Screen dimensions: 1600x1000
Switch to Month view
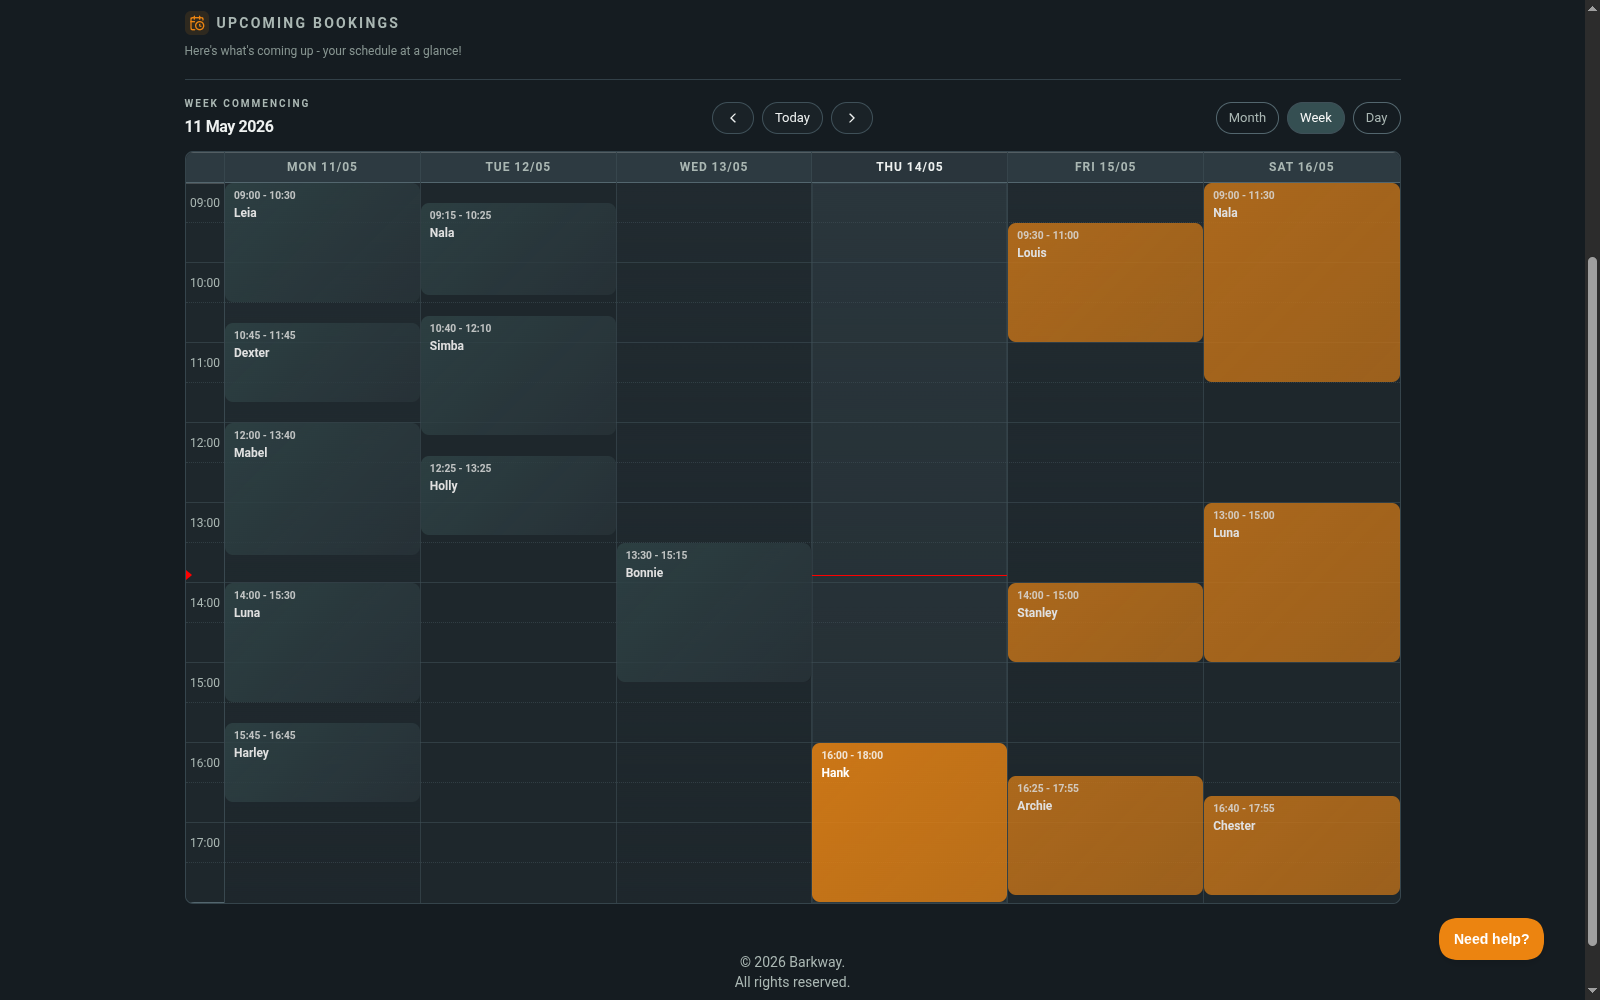[1247, 118]
